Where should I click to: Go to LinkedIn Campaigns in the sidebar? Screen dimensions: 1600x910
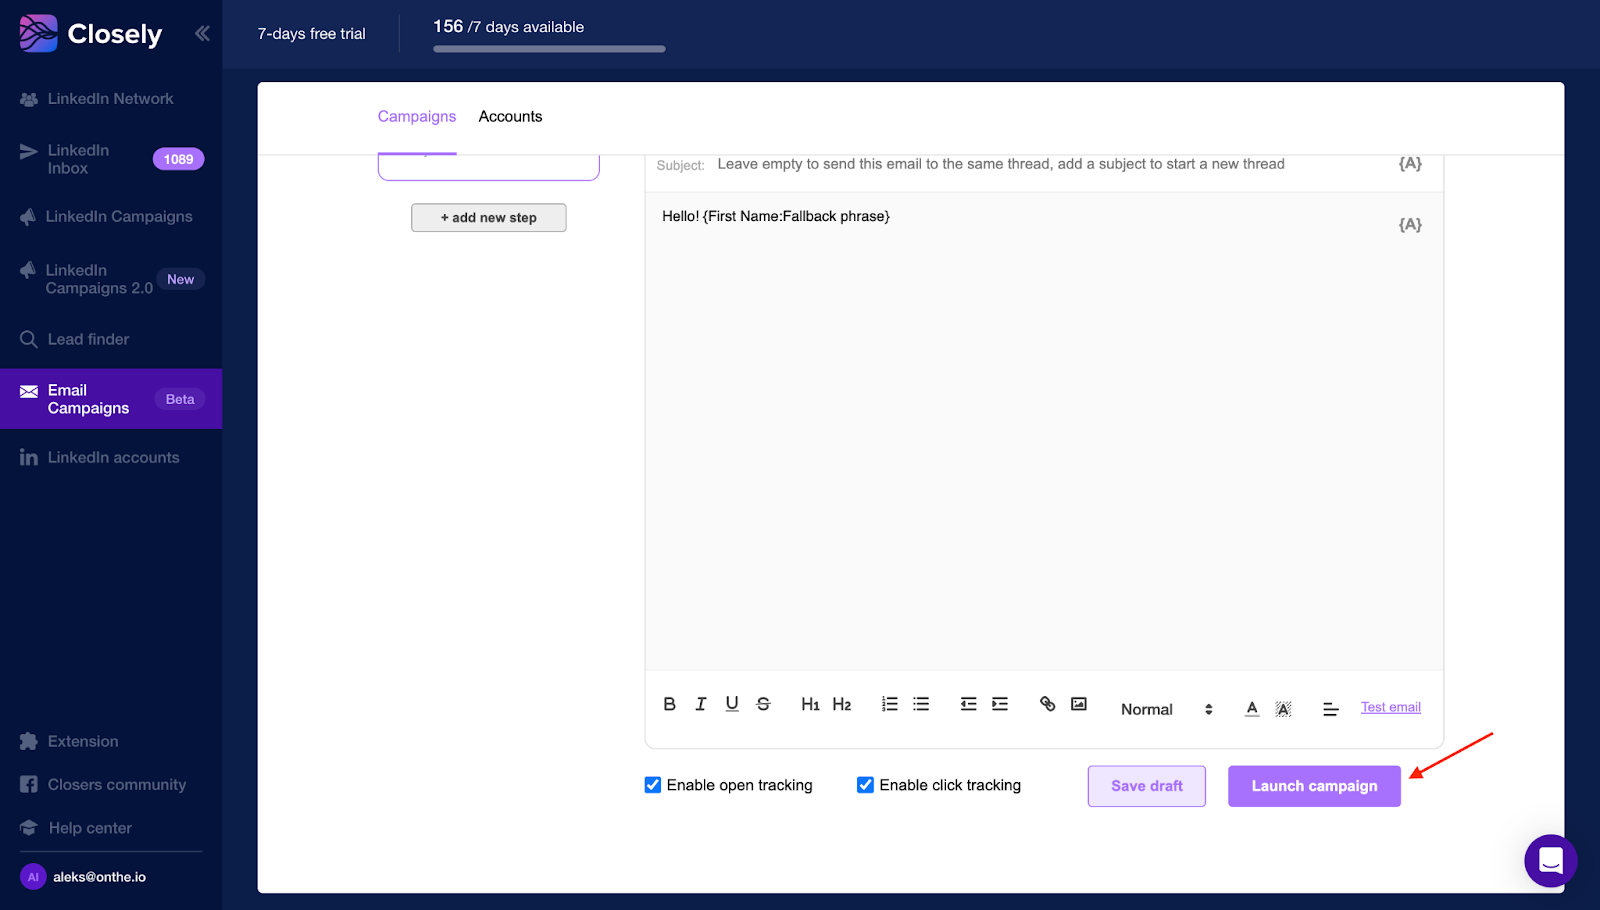[111, 217]
